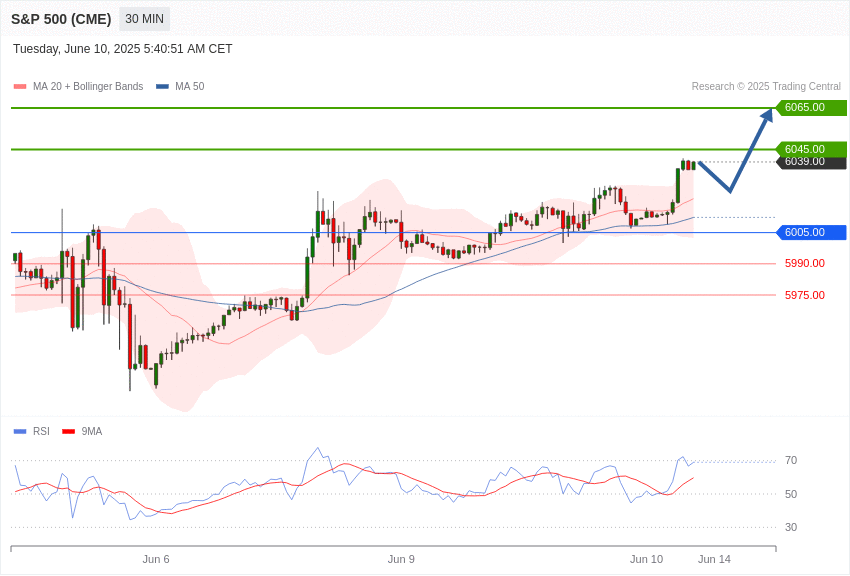
Task: Click the RSI legend label
Action: [41, 431]
